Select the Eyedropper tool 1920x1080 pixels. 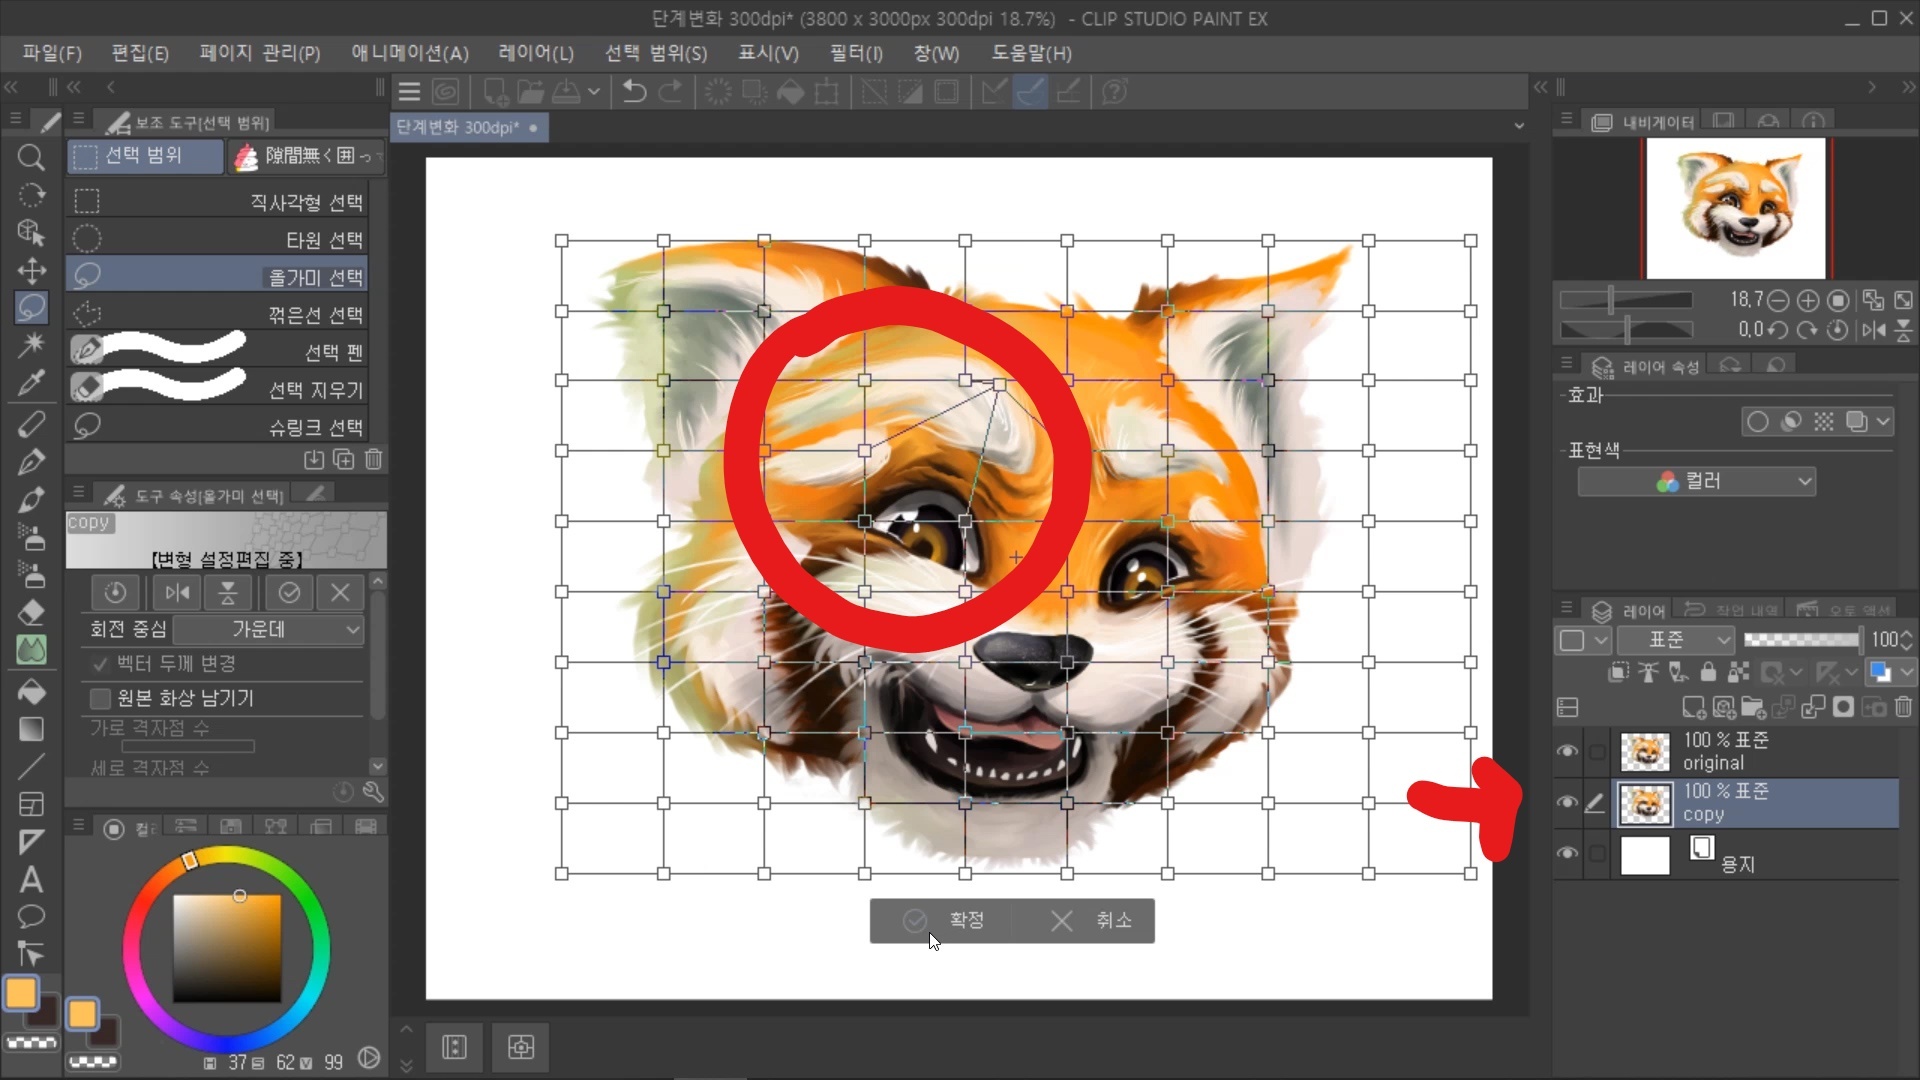point(31,384)
